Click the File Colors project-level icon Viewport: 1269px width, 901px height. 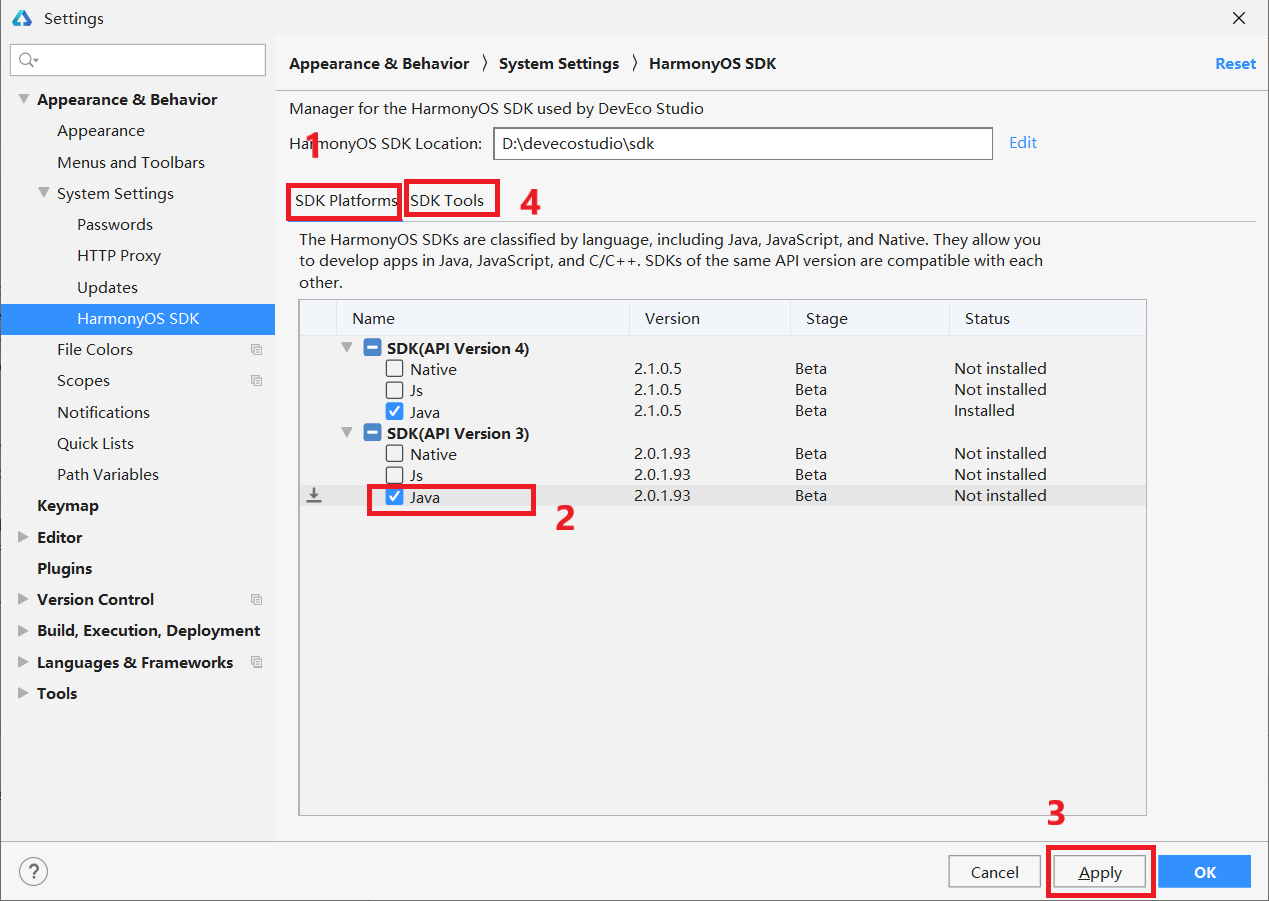257,350
